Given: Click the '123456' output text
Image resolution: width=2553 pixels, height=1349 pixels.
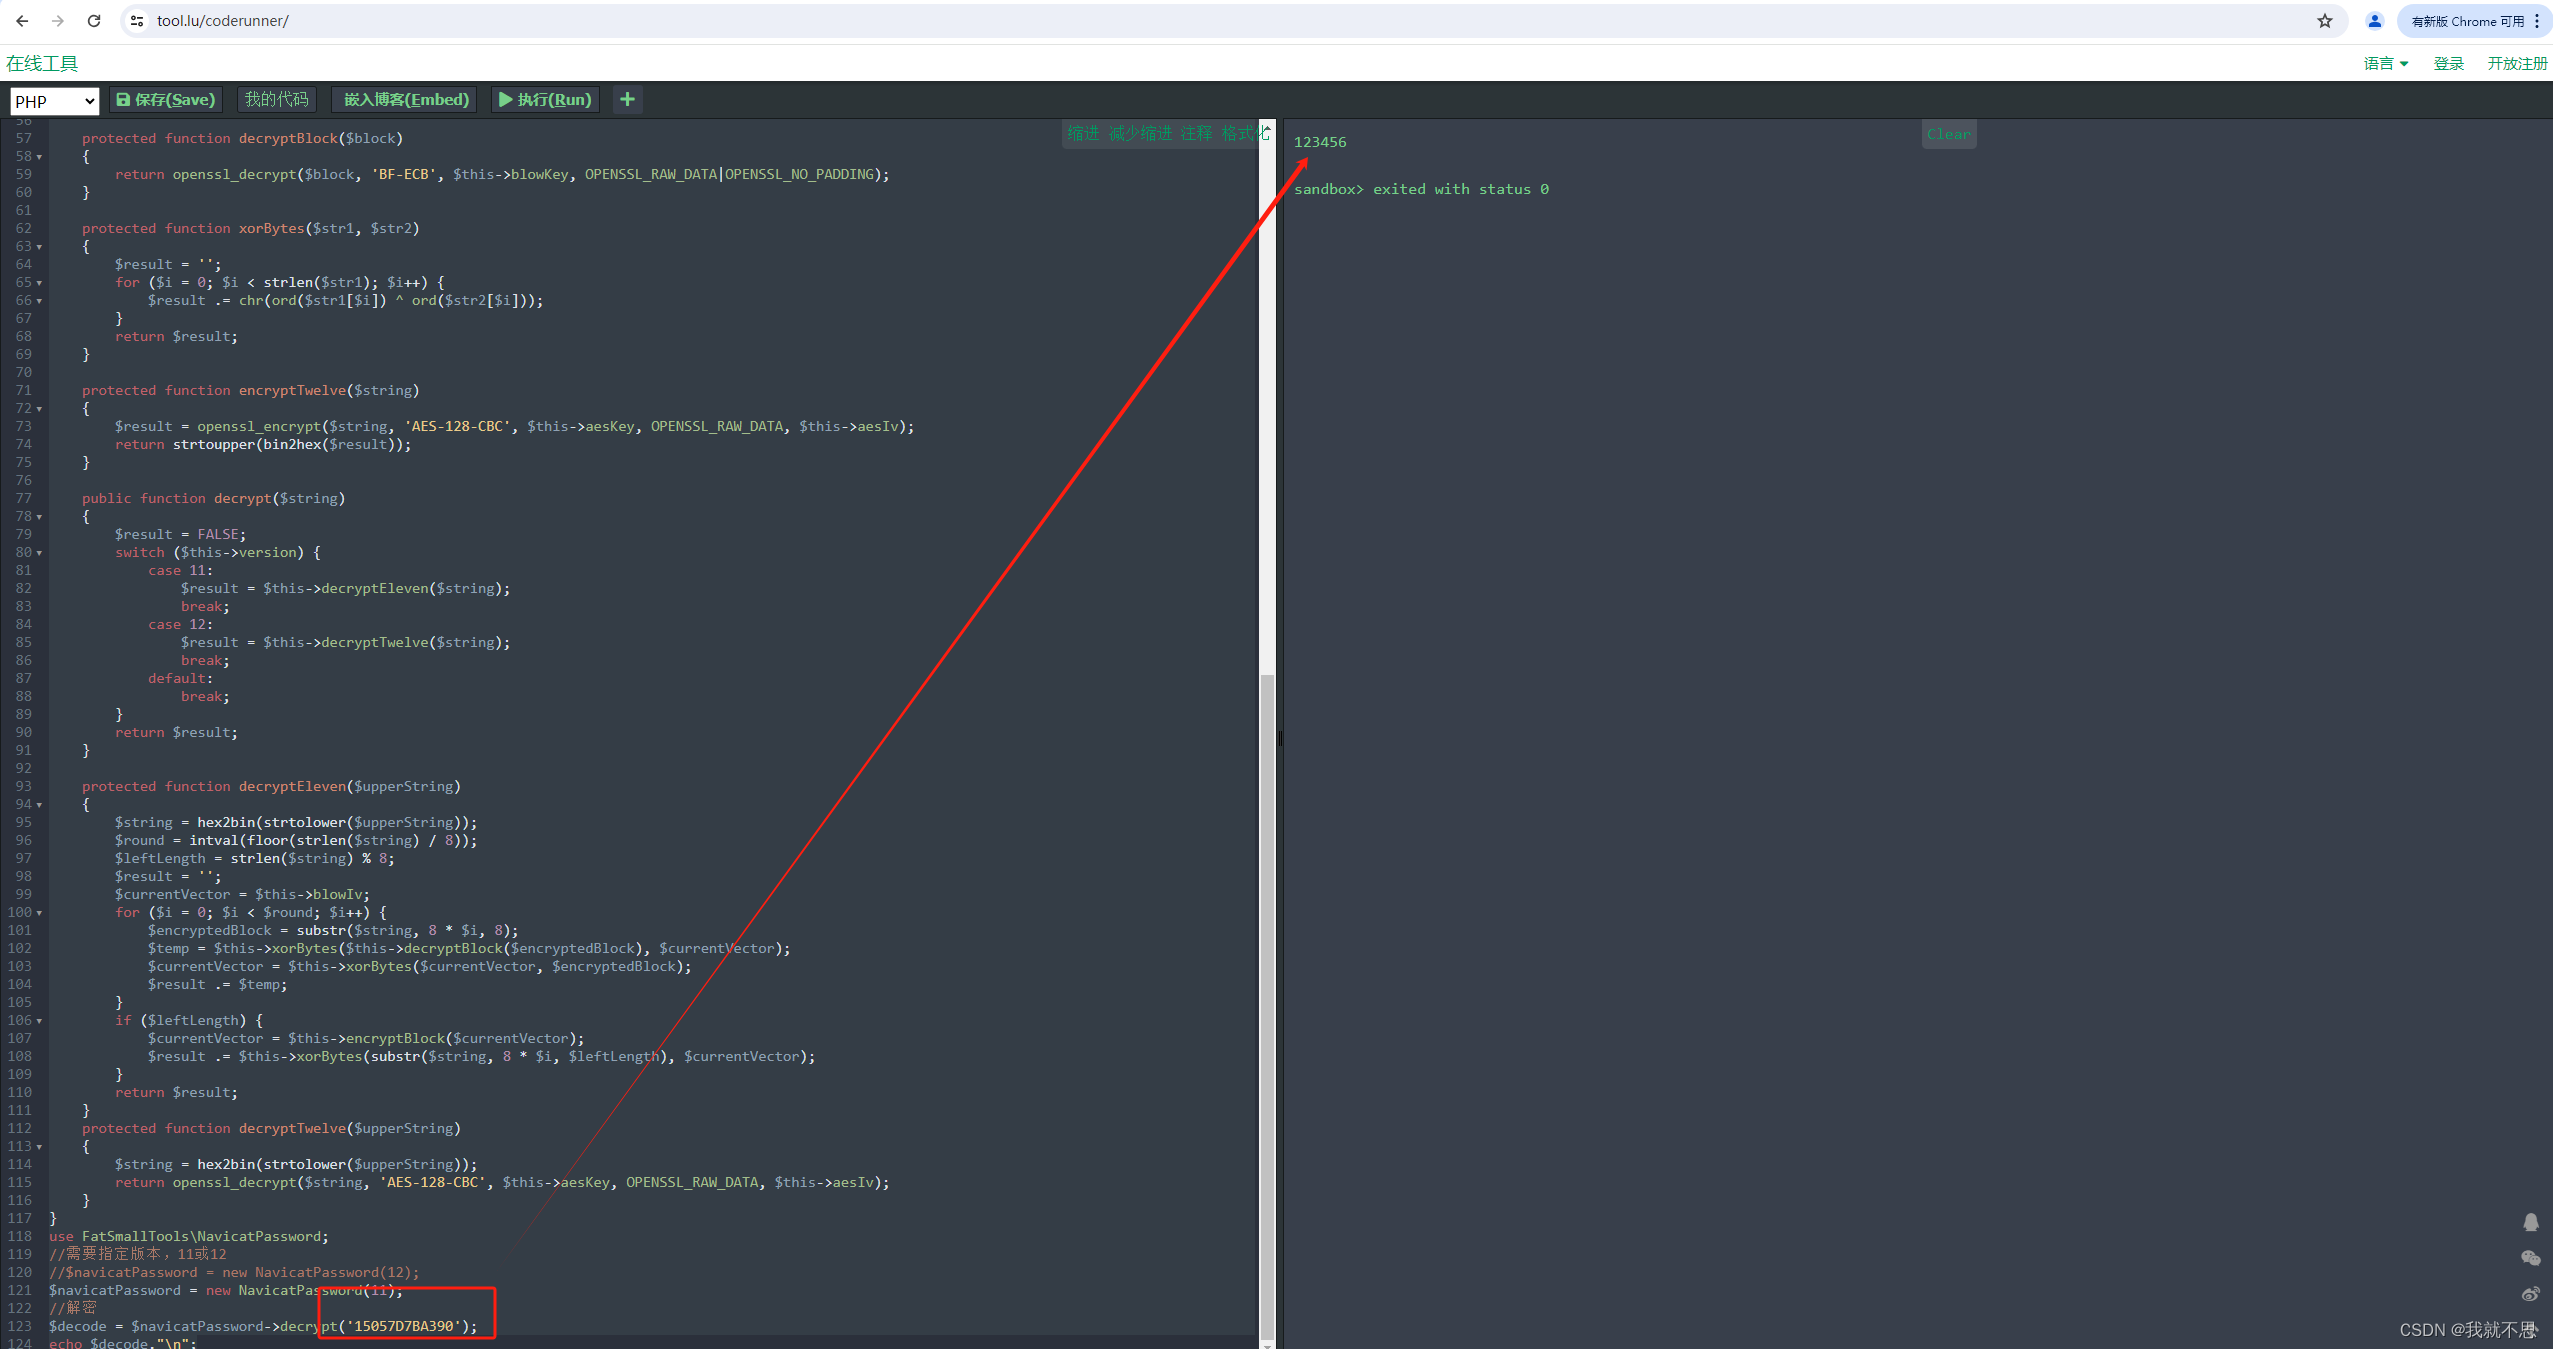Looking at the screenshot, I should click(x=1320, y=142).
